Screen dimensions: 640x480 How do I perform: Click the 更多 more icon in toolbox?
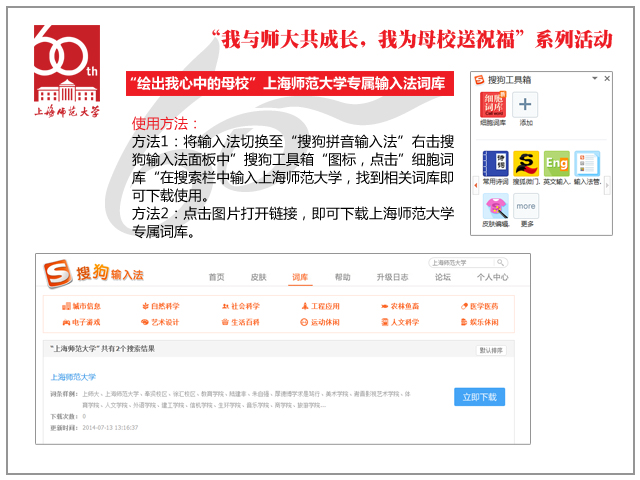coord(527,206)
